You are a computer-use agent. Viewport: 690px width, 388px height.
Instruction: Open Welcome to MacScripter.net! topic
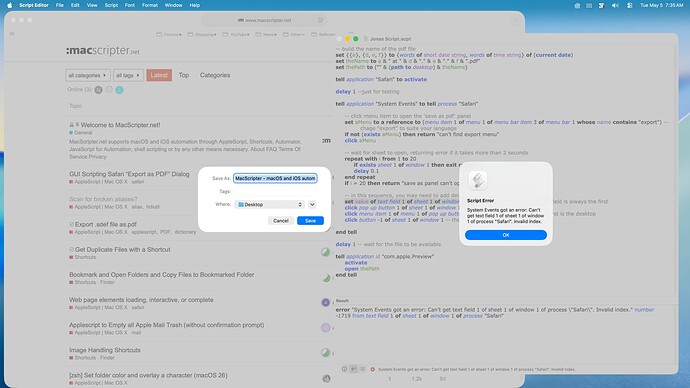tap(120, 125)
